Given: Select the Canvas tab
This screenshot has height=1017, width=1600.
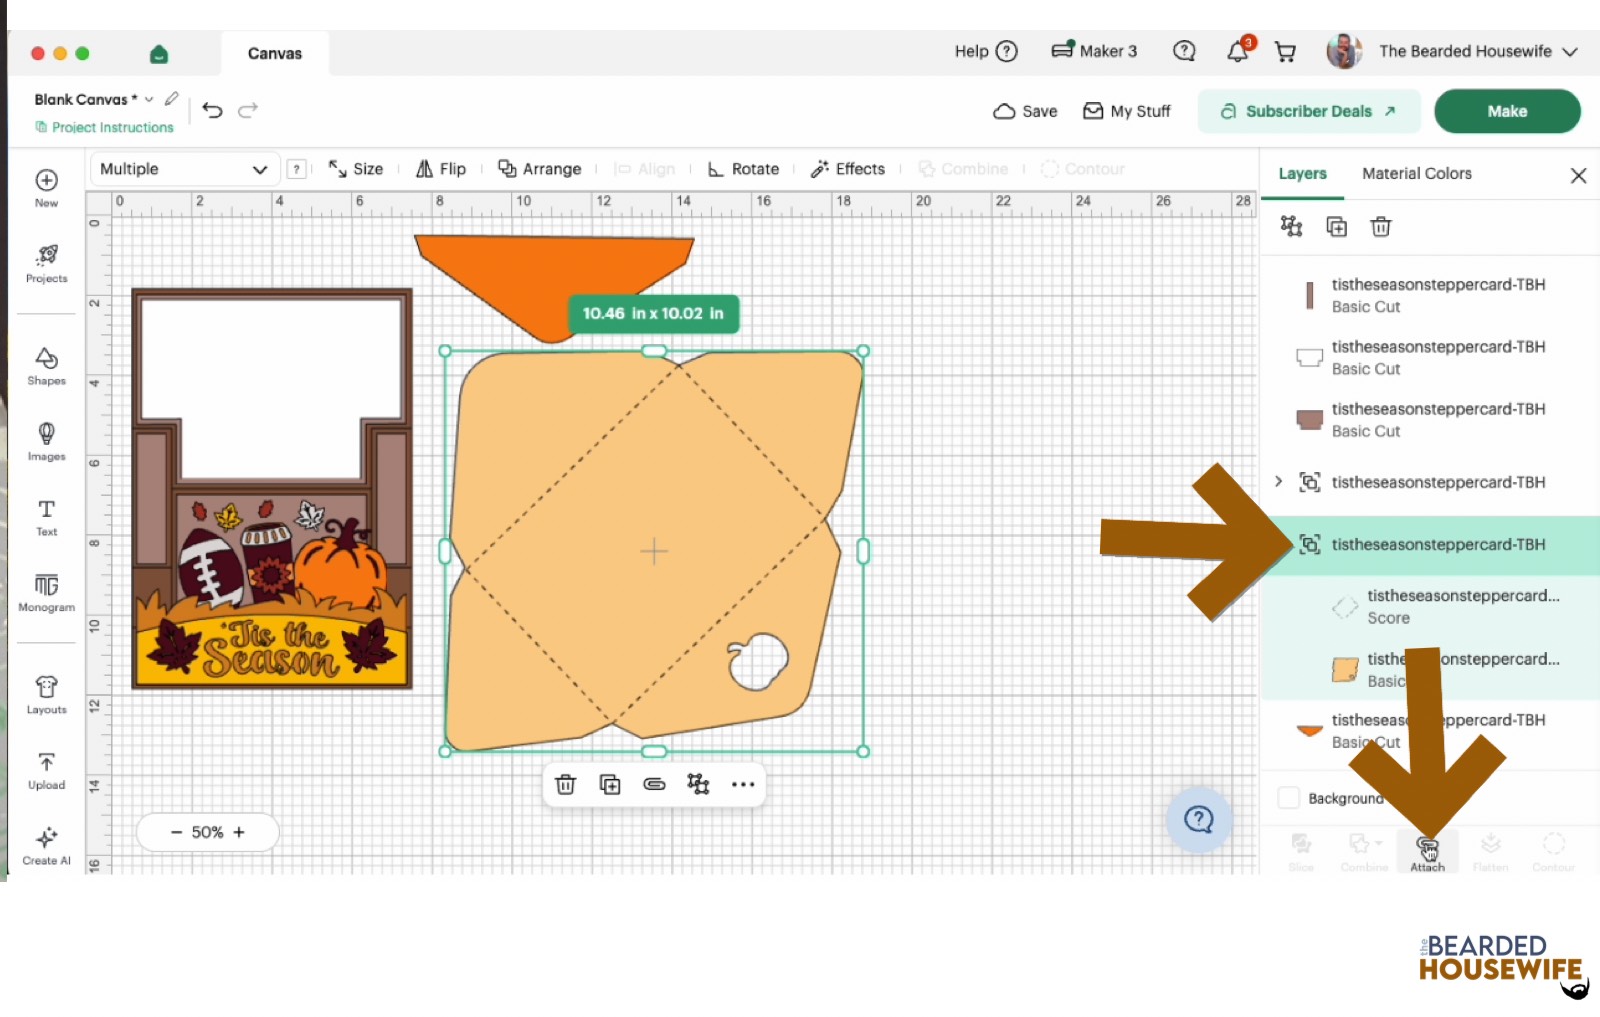Looking at the screenshot, I should (x=275, y=54).
